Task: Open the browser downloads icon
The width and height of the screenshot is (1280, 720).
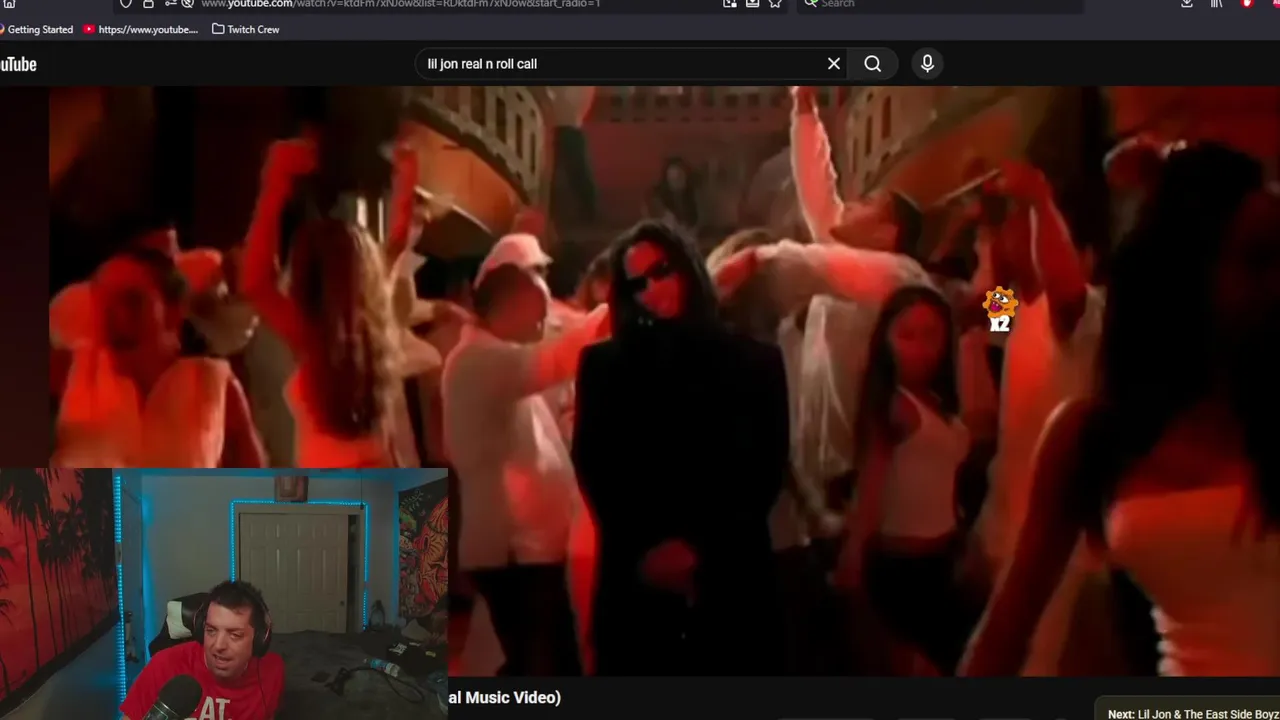Action: point(1187,4)
